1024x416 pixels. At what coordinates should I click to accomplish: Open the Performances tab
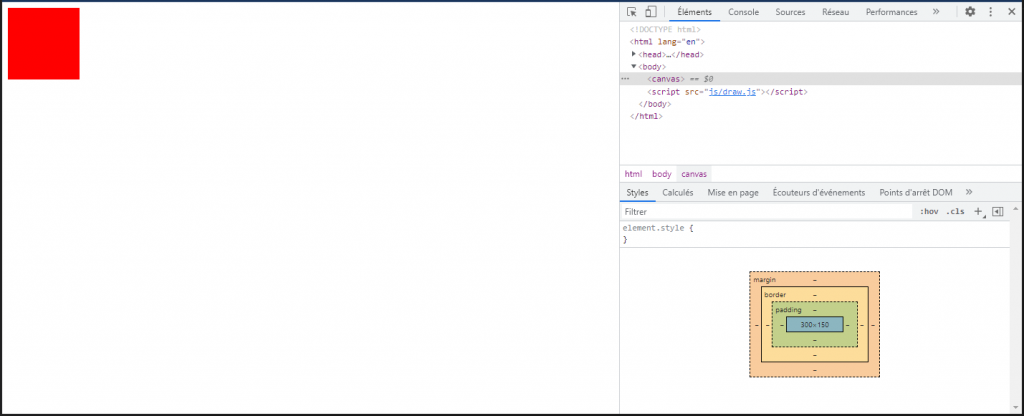(891, 12)
